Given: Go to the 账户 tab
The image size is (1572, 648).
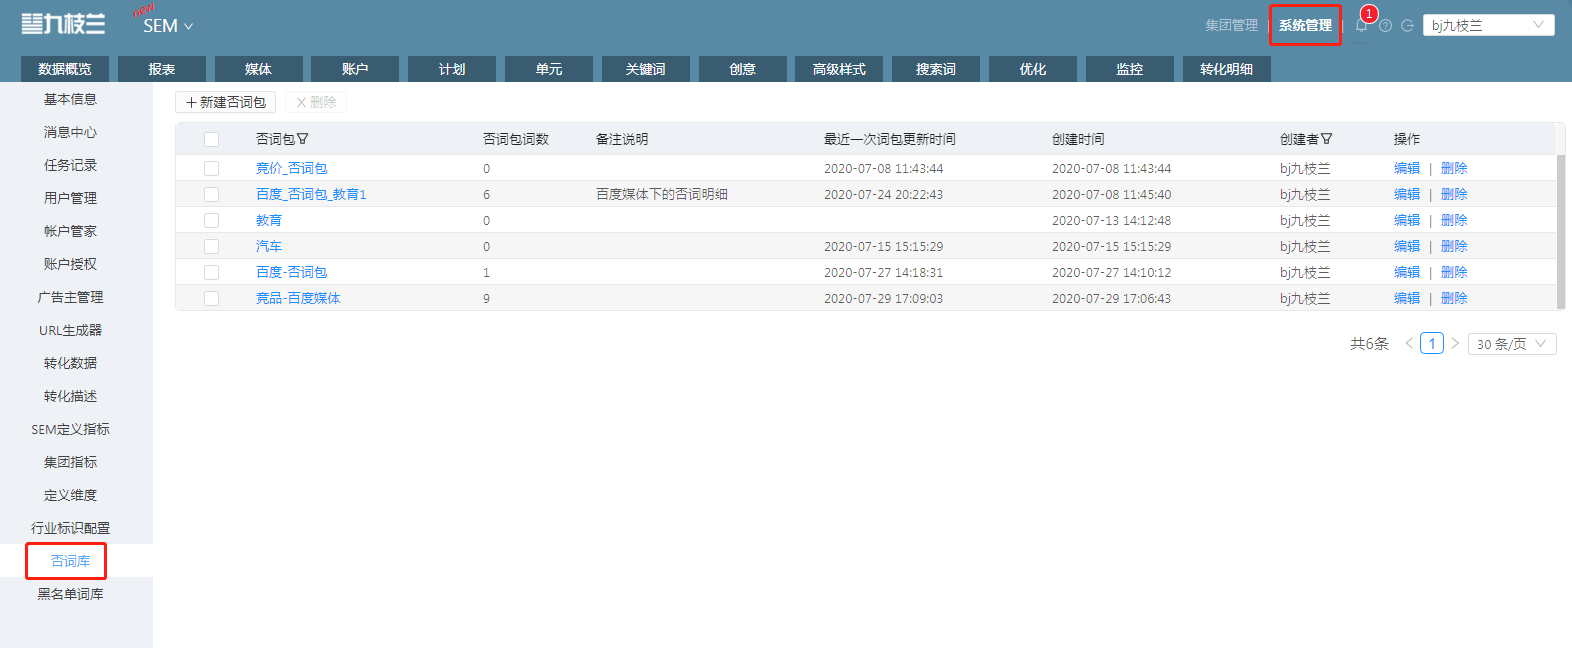Looking at the screenshot, I should point(355,69).
